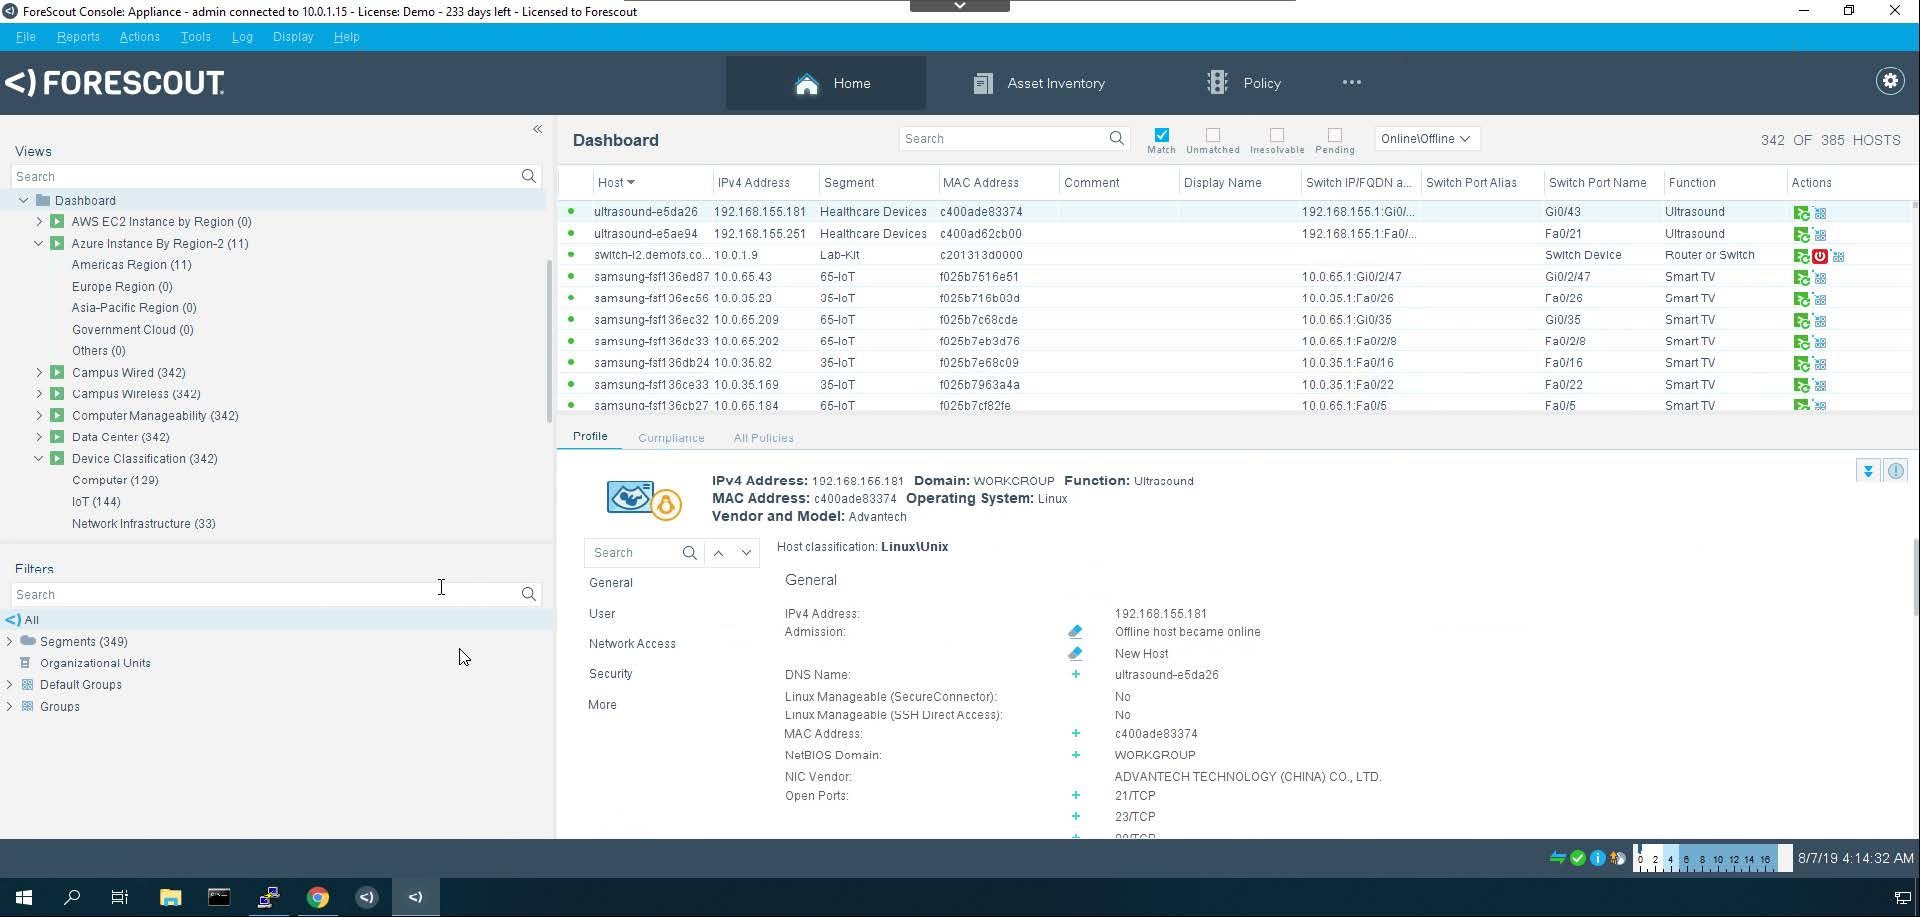Viewport: 1920px width, 917px height.
Task: Check the Pending checkbox
Action: tap(1335, 135)
